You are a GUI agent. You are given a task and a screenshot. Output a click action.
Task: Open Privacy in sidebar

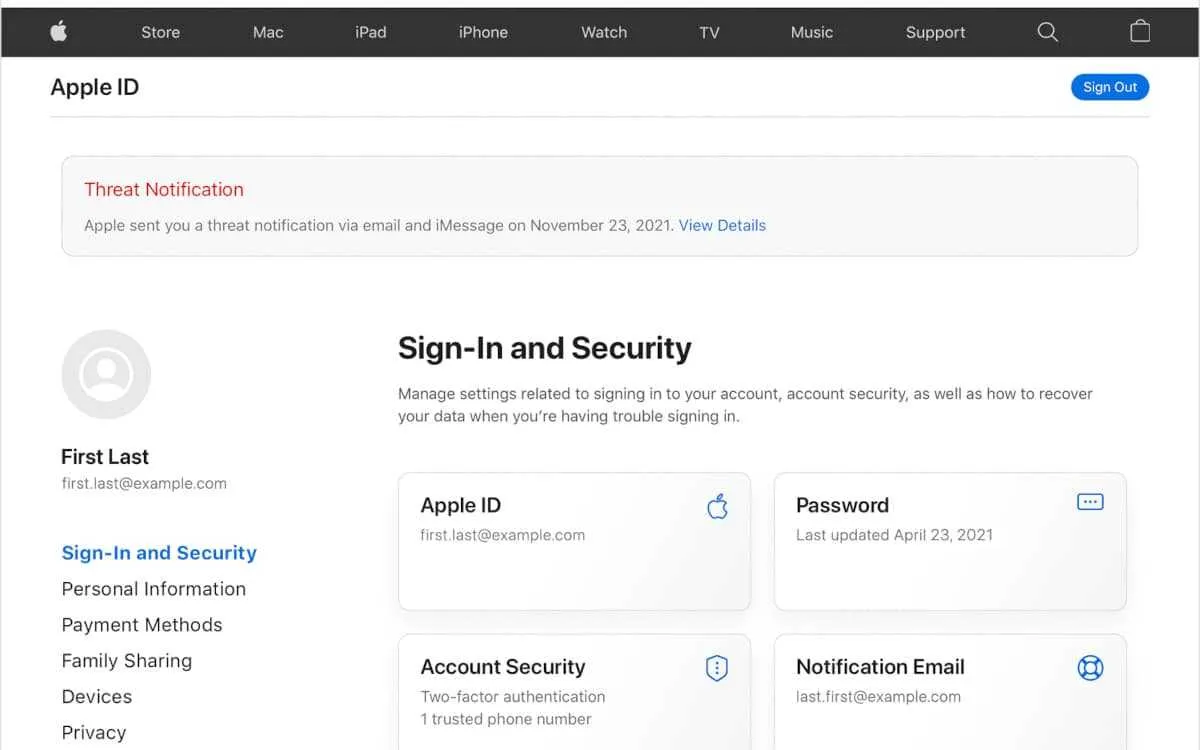click(94, 733)
